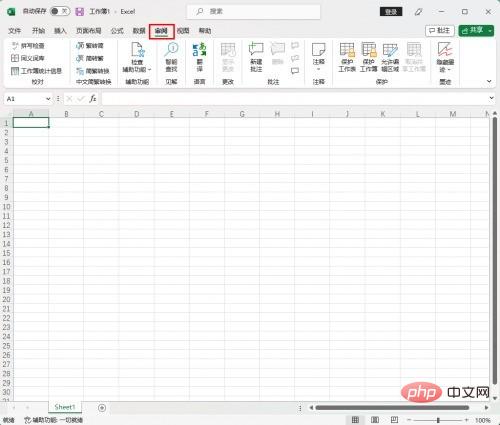
Task: Click the formula bar confirm checkmark
Action: (81, 99)
